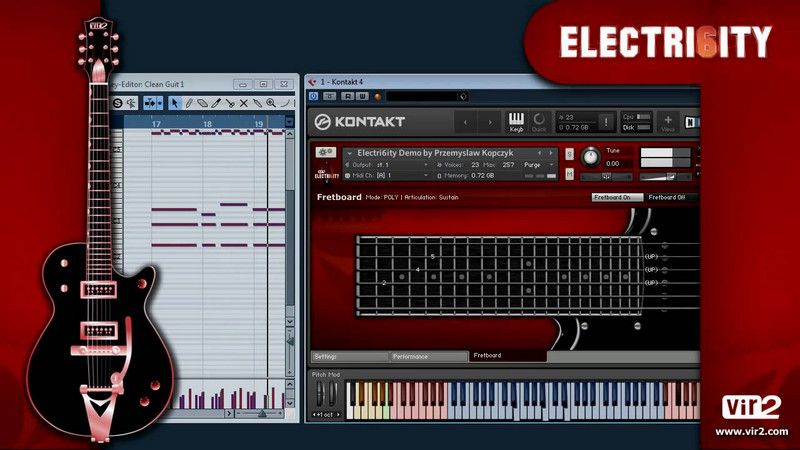Click the +1 oct keyboard shift control
This screenshot has width=800, height=450.
pos(326,414)
